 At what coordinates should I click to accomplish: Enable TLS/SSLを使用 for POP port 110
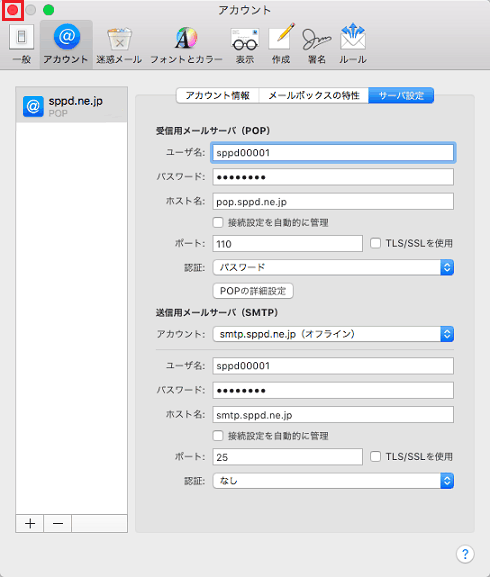(x=375, y=243)
